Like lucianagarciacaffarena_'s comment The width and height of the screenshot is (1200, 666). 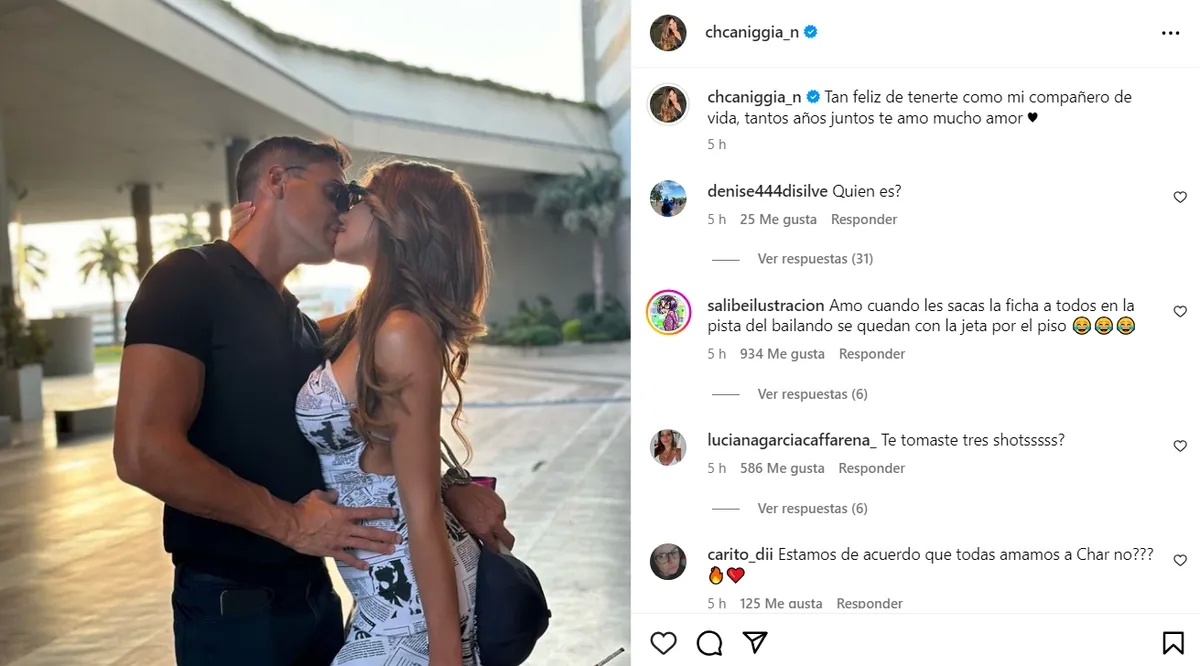[x=1180, y=446]
